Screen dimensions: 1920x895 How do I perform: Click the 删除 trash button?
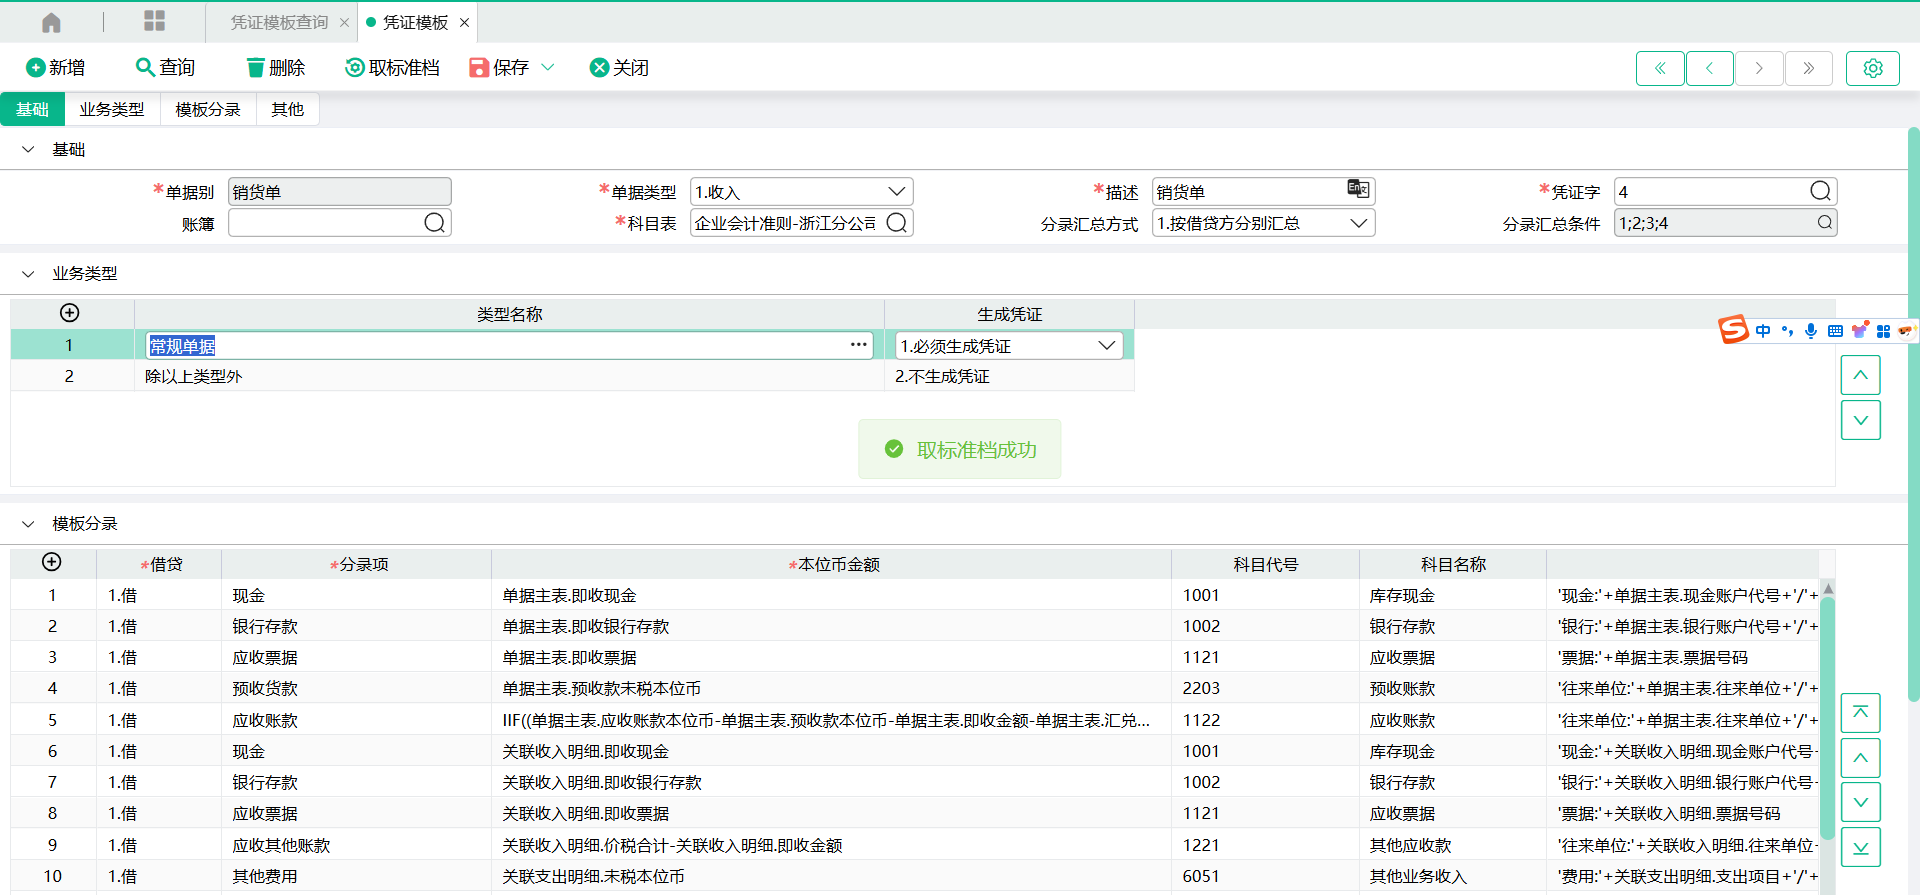pyautogui.click(x=275, y=67)
